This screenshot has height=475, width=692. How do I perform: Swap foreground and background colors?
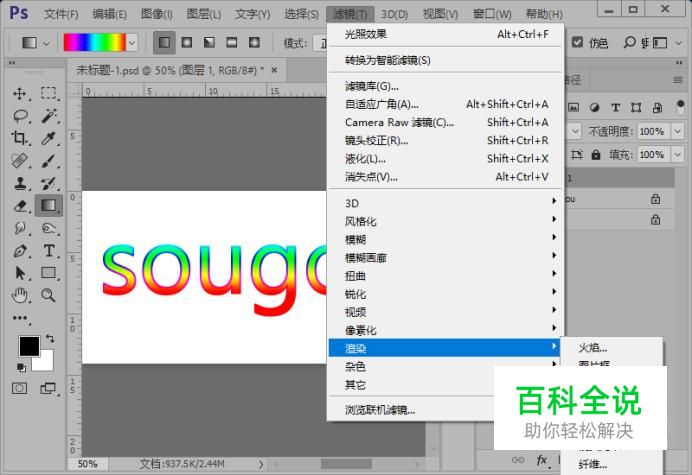(50, 339)
